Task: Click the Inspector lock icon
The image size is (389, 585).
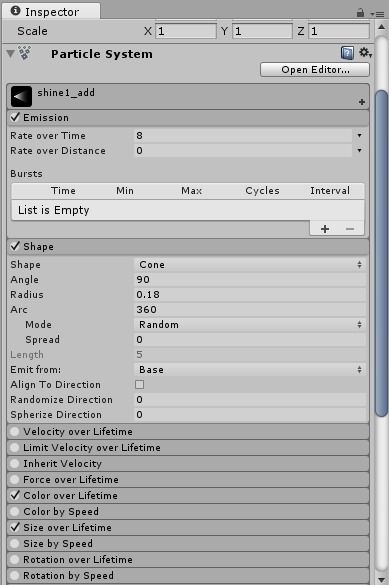Action: pos(360,13)
